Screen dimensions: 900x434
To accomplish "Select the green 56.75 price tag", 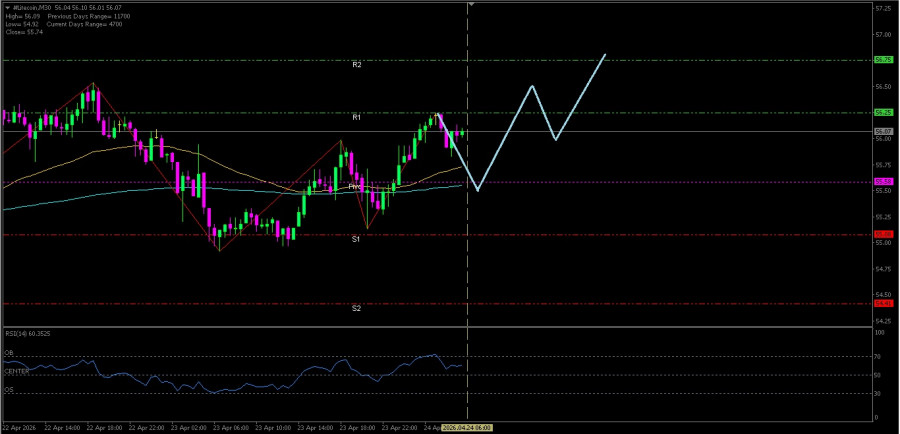I will pyautogui.click(x=883, y=60).
